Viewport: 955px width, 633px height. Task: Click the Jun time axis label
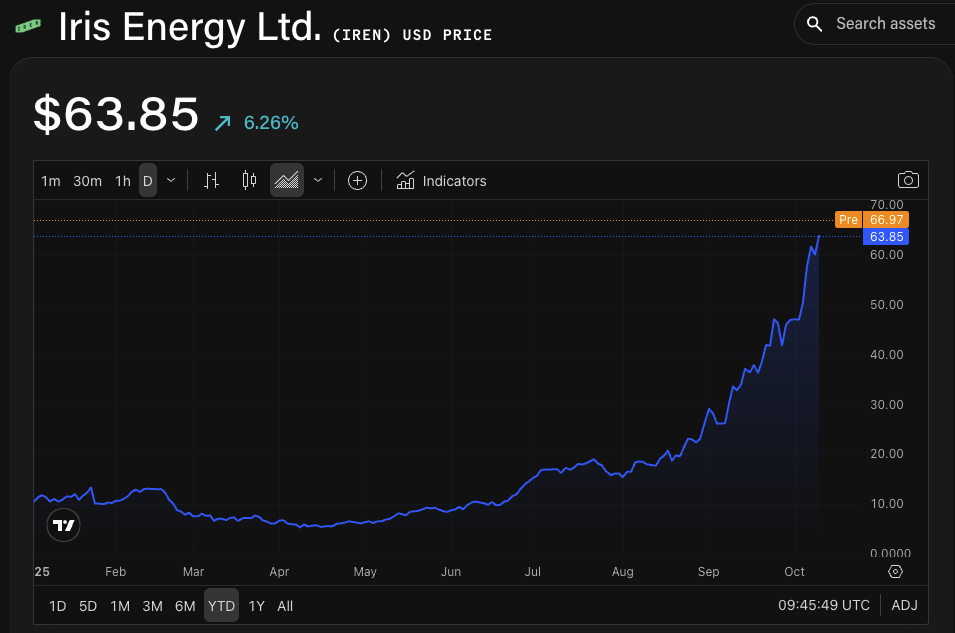click(x=451, y=571)
